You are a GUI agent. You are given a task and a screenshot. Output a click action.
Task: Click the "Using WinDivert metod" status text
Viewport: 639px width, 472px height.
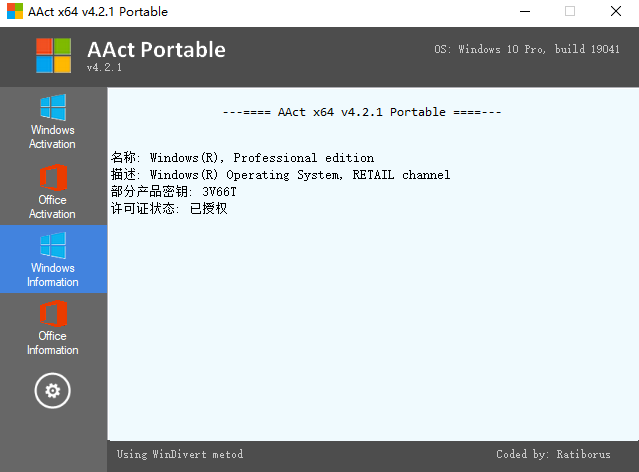coord(180,454)
